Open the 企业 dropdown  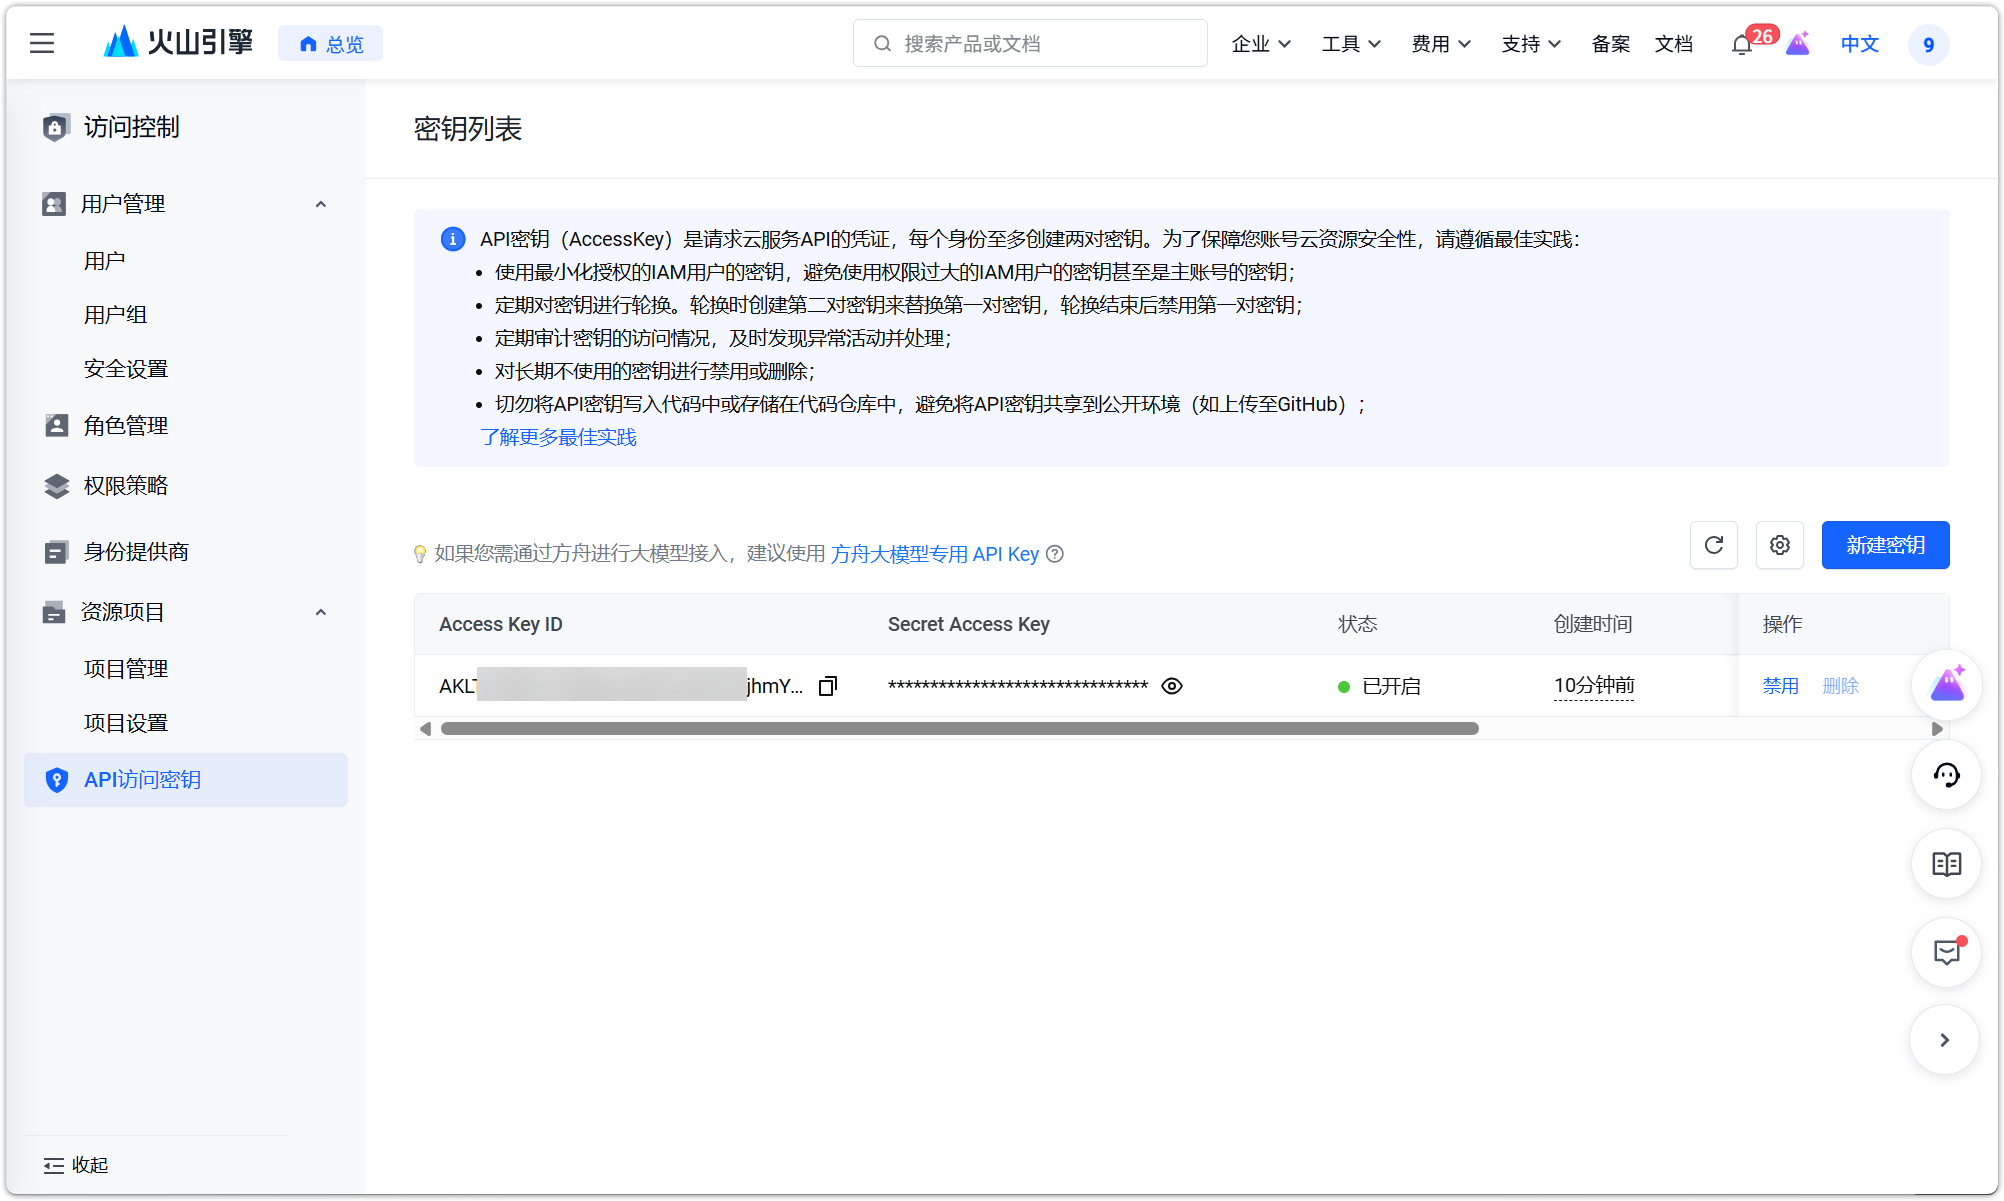[x=1260, y=44]
